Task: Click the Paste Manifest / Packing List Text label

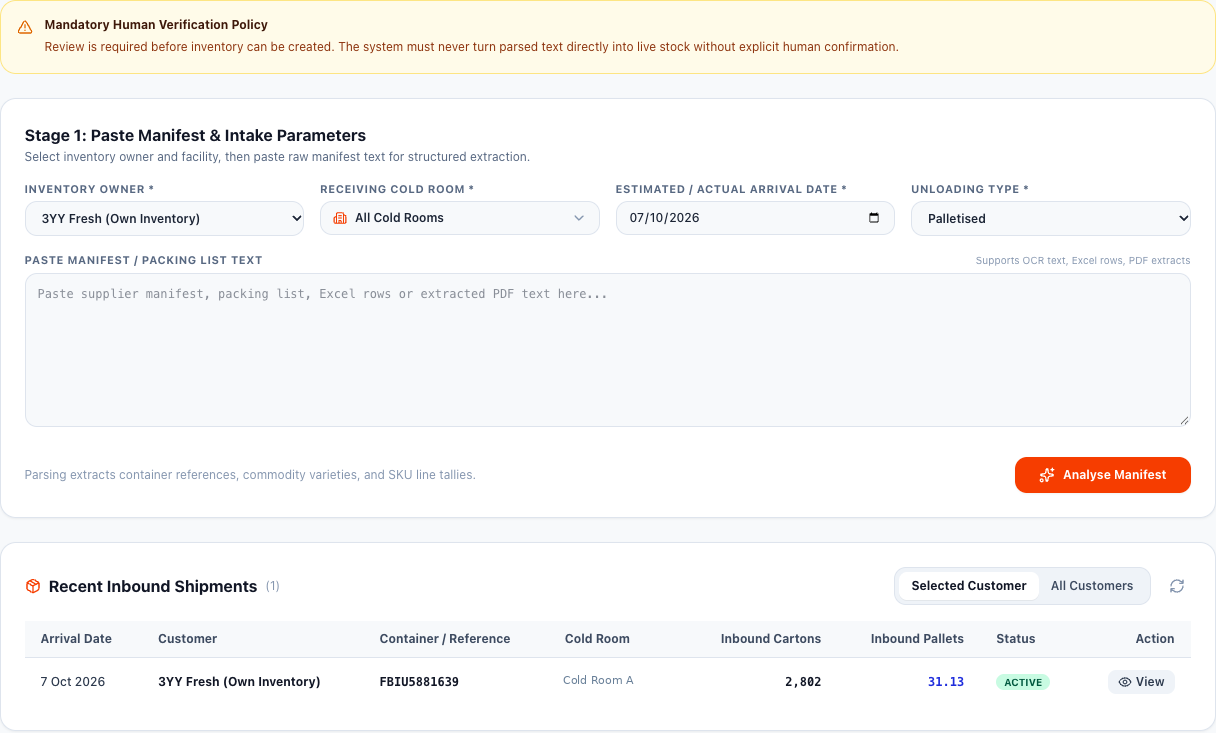Action: pyautogui.click(x=143, y=260)
